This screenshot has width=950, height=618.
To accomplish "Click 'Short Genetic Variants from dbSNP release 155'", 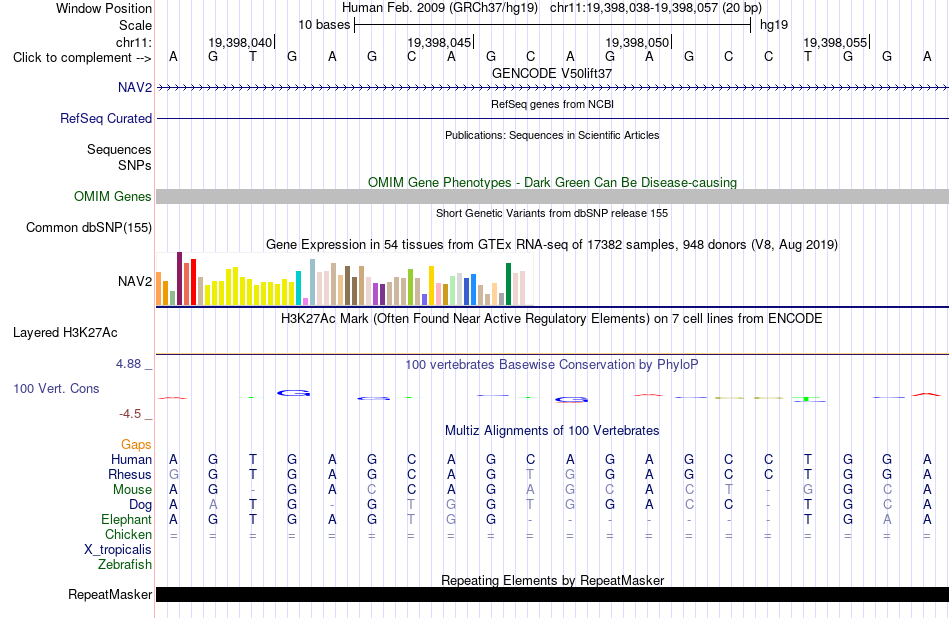I will (x=552, y=213).
